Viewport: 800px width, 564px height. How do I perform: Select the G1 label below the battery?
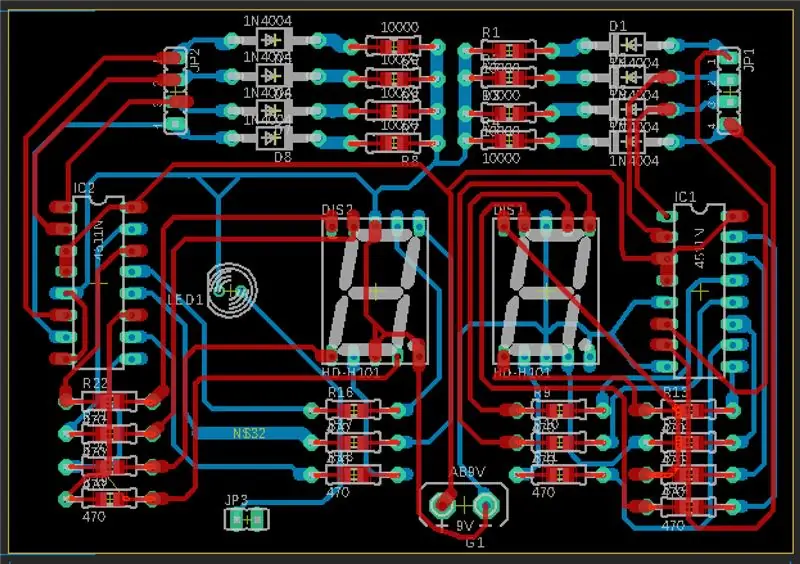pyautogui.click(x=475, y=543)
